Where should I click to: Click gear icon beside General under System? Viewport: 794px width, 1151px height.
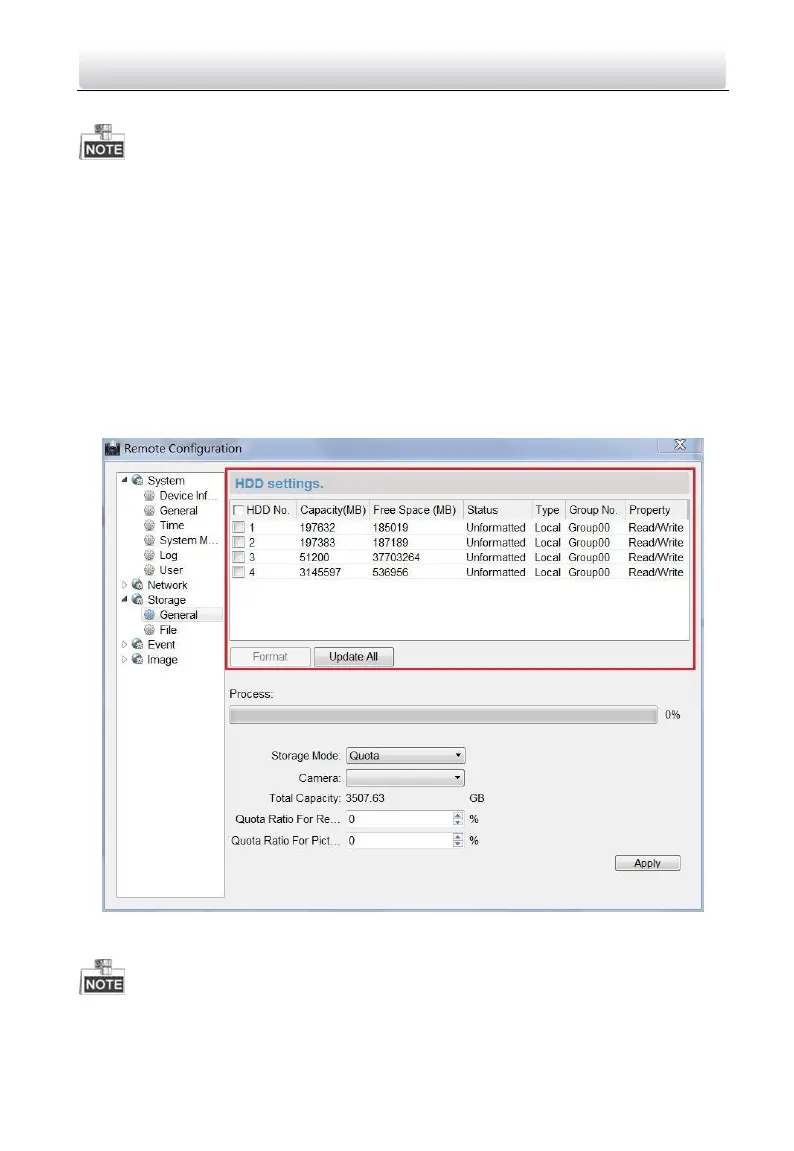(150, 510)
